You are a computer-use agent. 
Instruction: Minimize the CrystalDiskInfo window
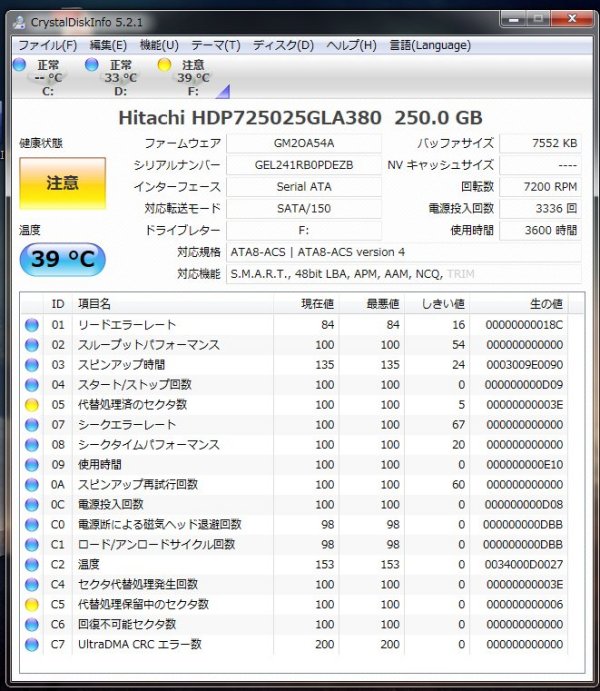(x=514, y=19)
